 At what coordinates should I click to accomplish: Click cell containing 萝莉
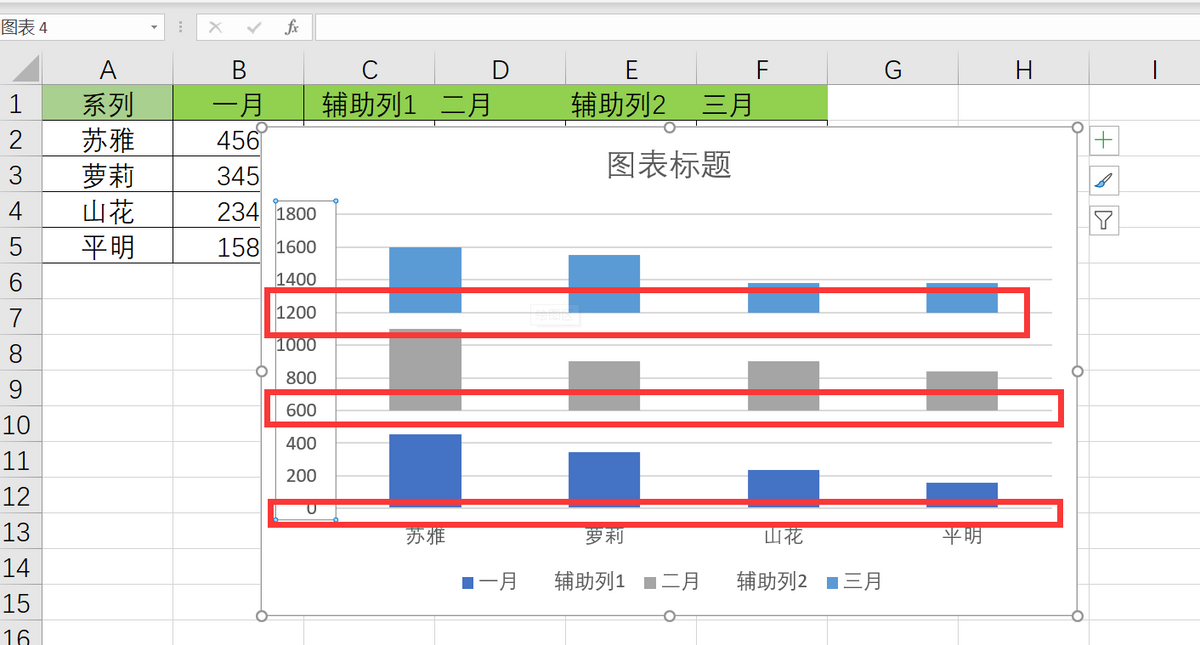pos(108,176)
